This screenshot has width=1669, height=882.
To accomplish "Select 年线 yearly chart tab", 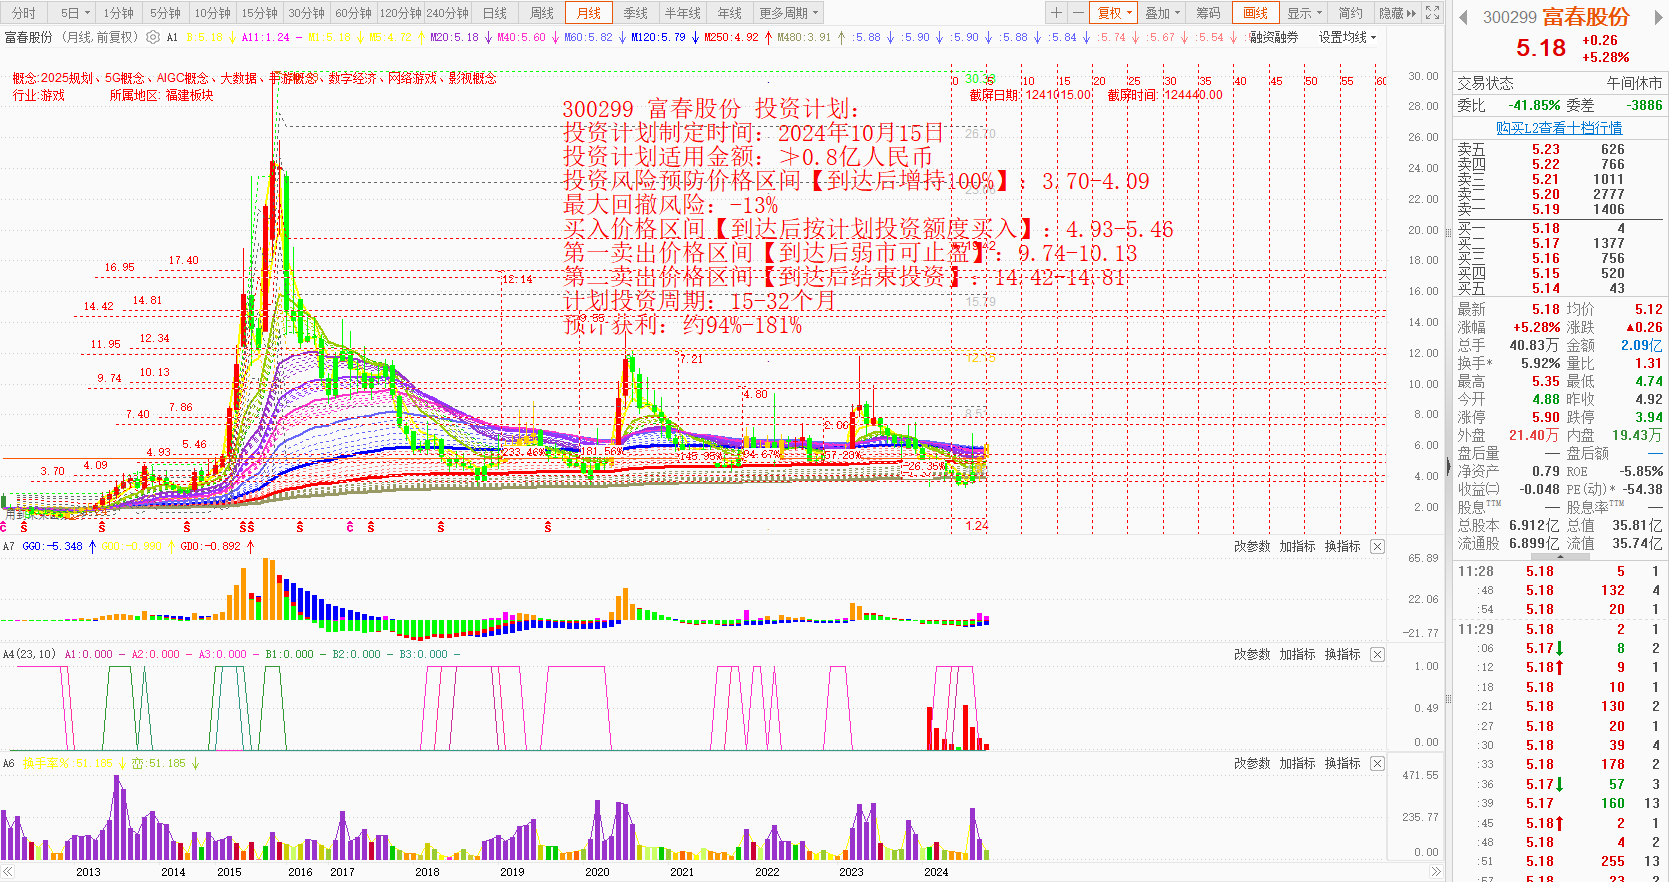I will tap(729, 13).
